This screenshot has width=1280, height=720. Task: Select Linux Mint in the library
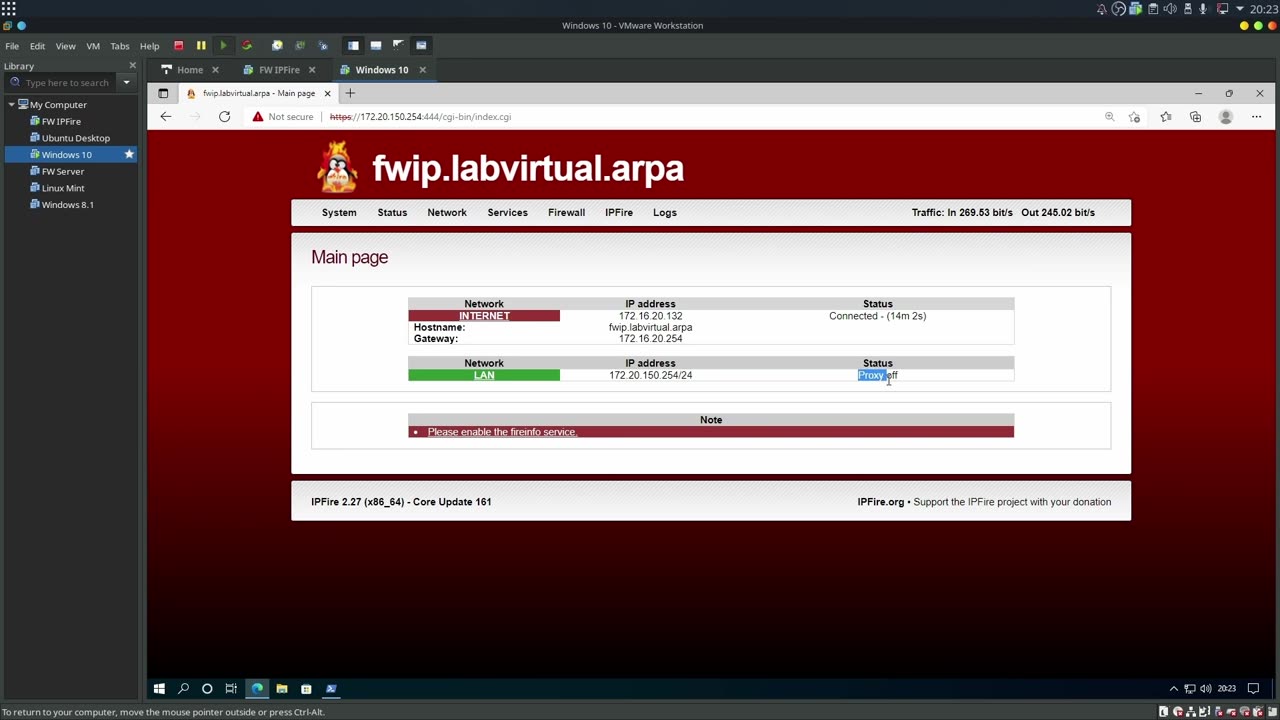point(63,188)
